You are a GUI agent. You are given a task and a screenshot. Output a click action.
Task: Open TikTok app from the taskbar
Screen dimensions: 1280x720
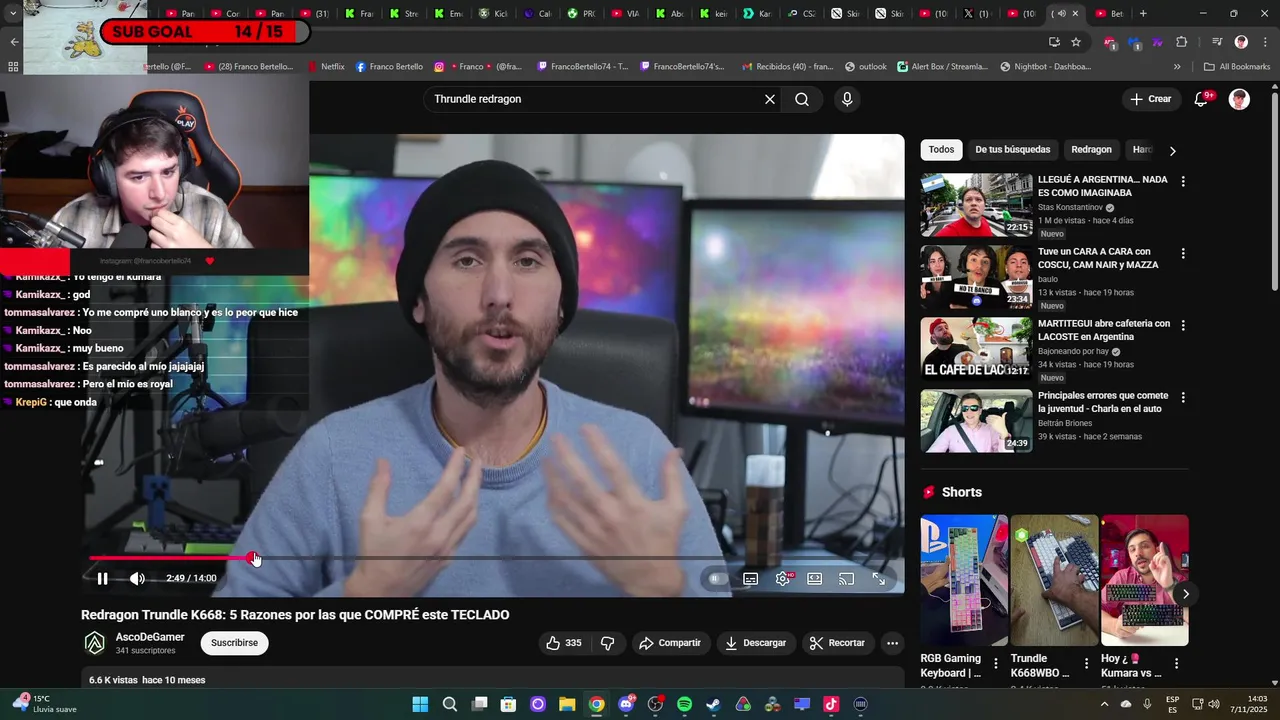pos(831,704)
